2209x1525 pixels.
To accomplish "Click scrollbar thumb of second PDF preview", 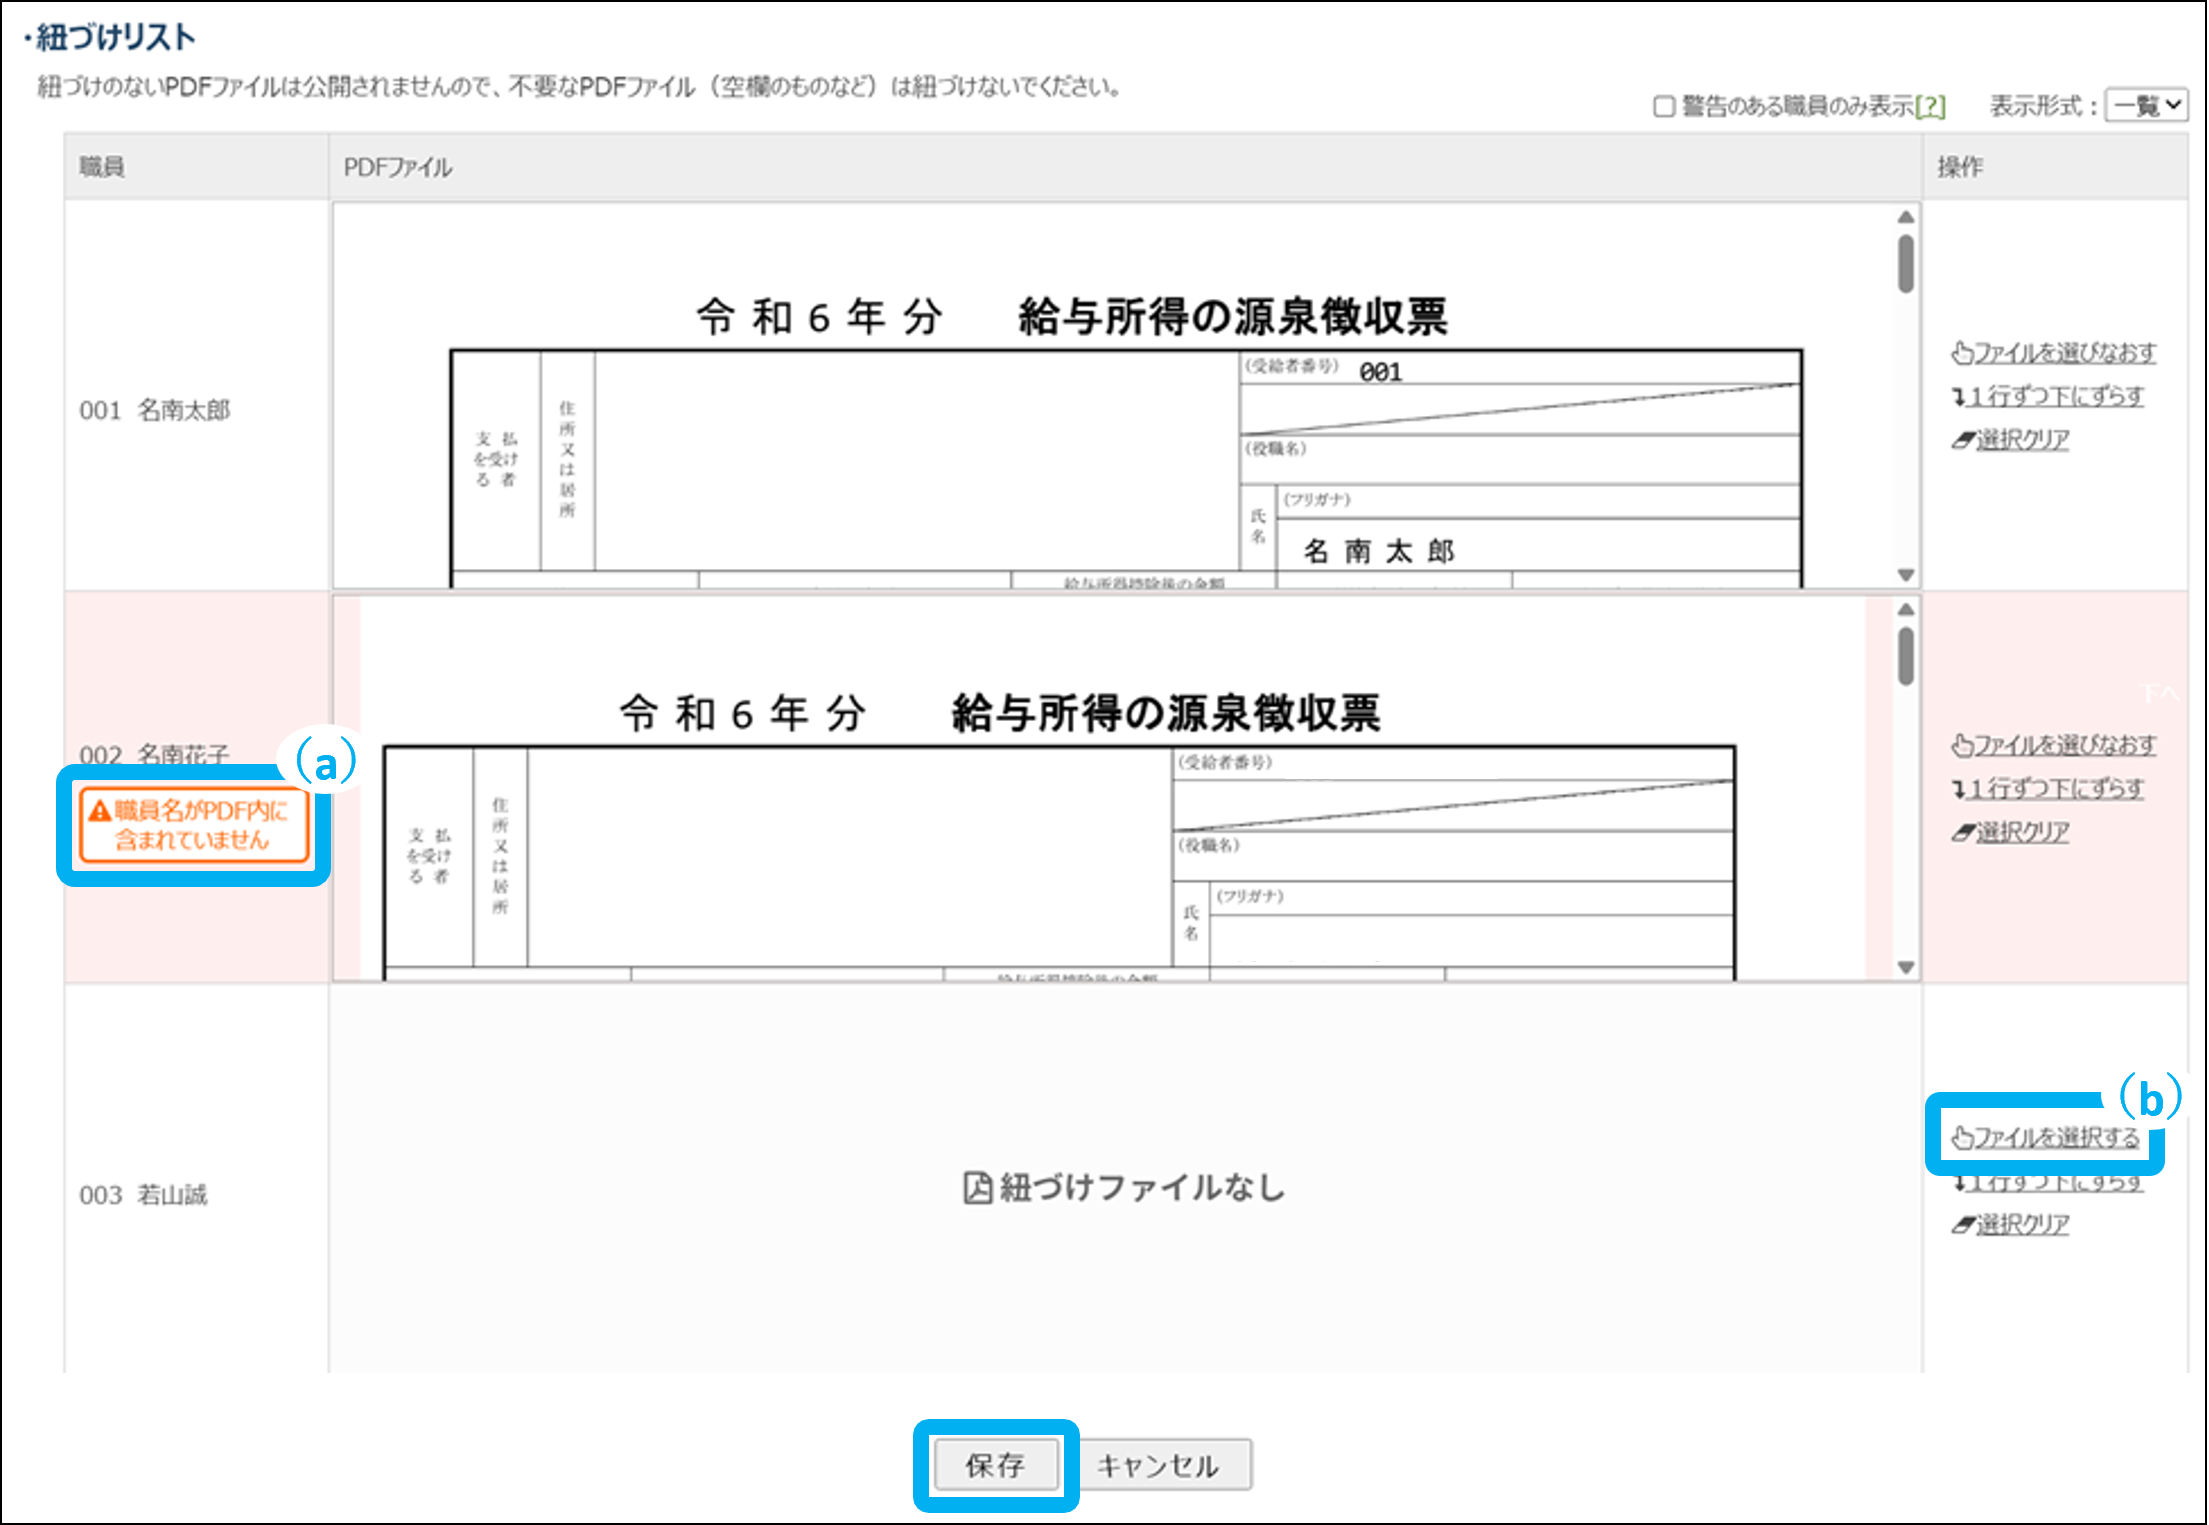I will pyautogui.click(x=1906, y=656).
